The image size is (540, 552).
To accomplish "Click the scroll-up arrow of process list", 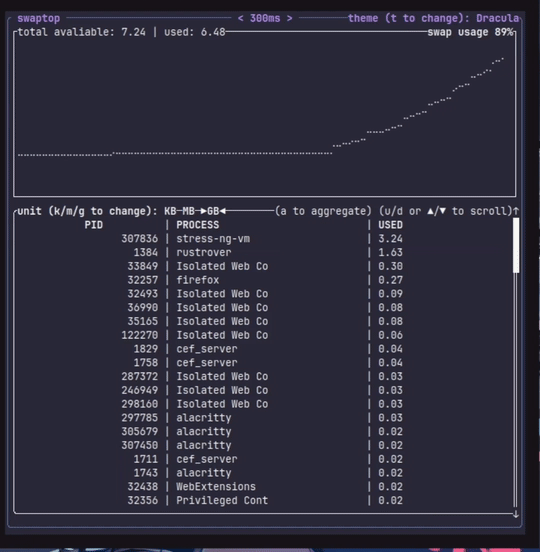I will point(516,211).
